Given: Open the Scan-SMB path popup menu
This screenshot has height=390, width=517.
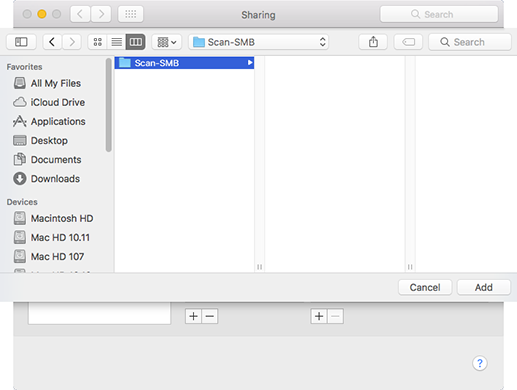Looking at the screenshot, I should point(259,42).
